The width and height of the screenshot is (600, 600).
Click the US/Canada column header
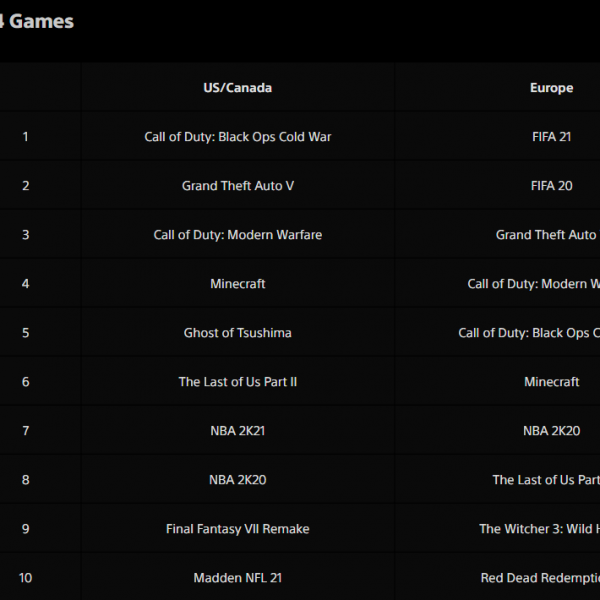click(238, 88)
